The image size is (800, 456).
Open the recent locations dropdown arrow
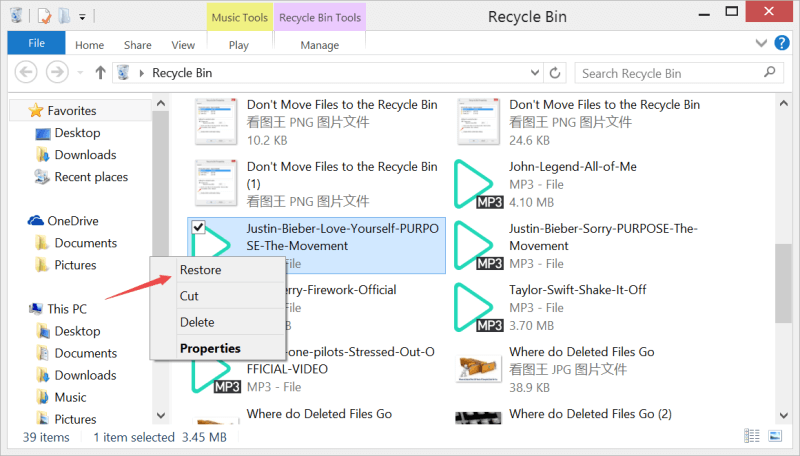tap(80, 73)
